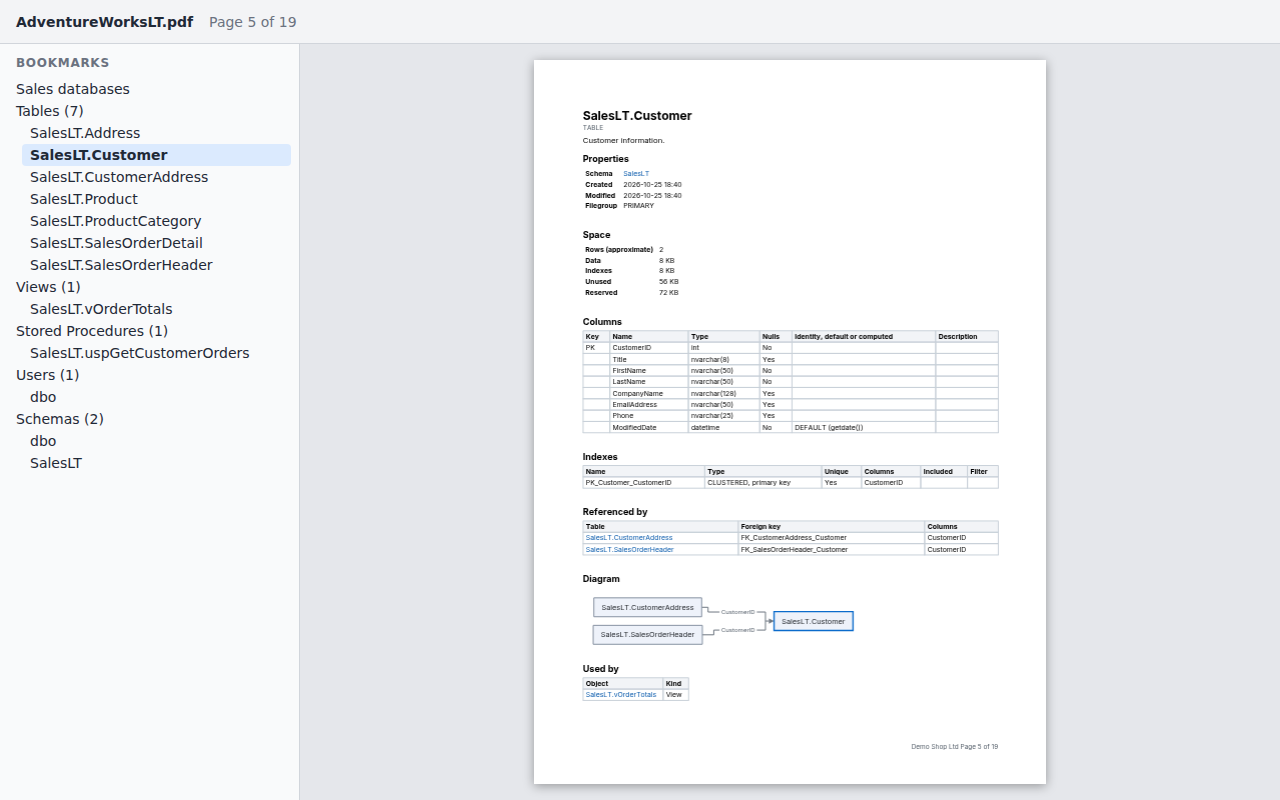Select the EmailAddress column name cell
The width and height of the screenshot is (1280, 800).
point(649,405)
